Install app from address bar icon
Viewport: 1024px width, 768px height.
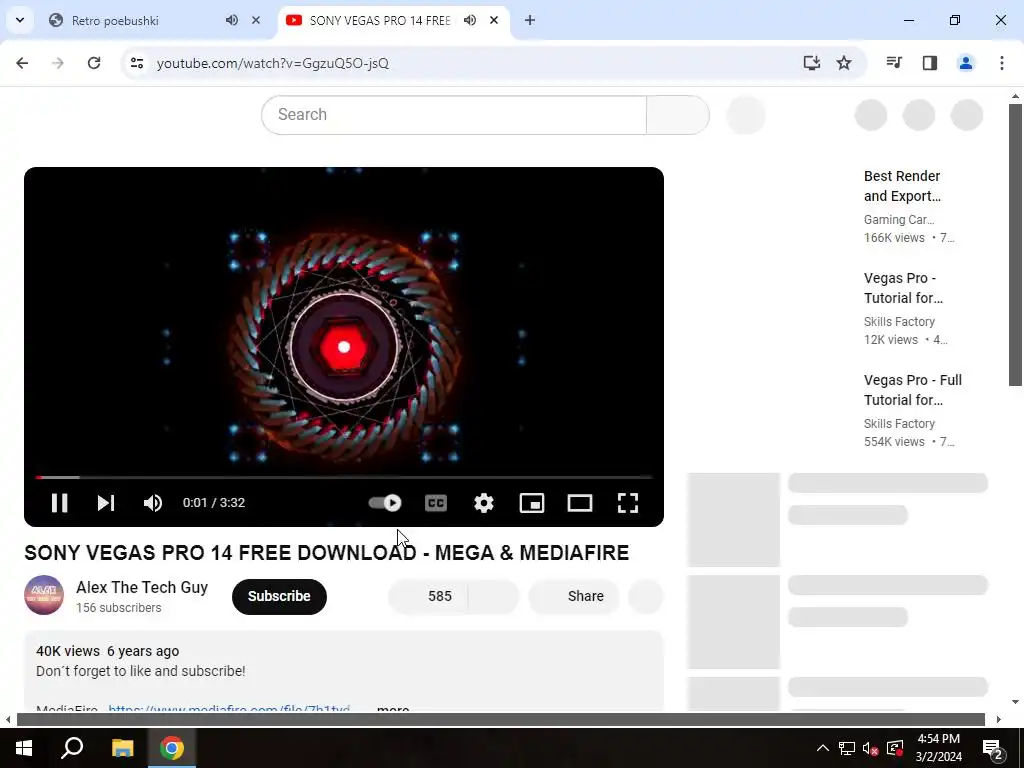point(812,63)
